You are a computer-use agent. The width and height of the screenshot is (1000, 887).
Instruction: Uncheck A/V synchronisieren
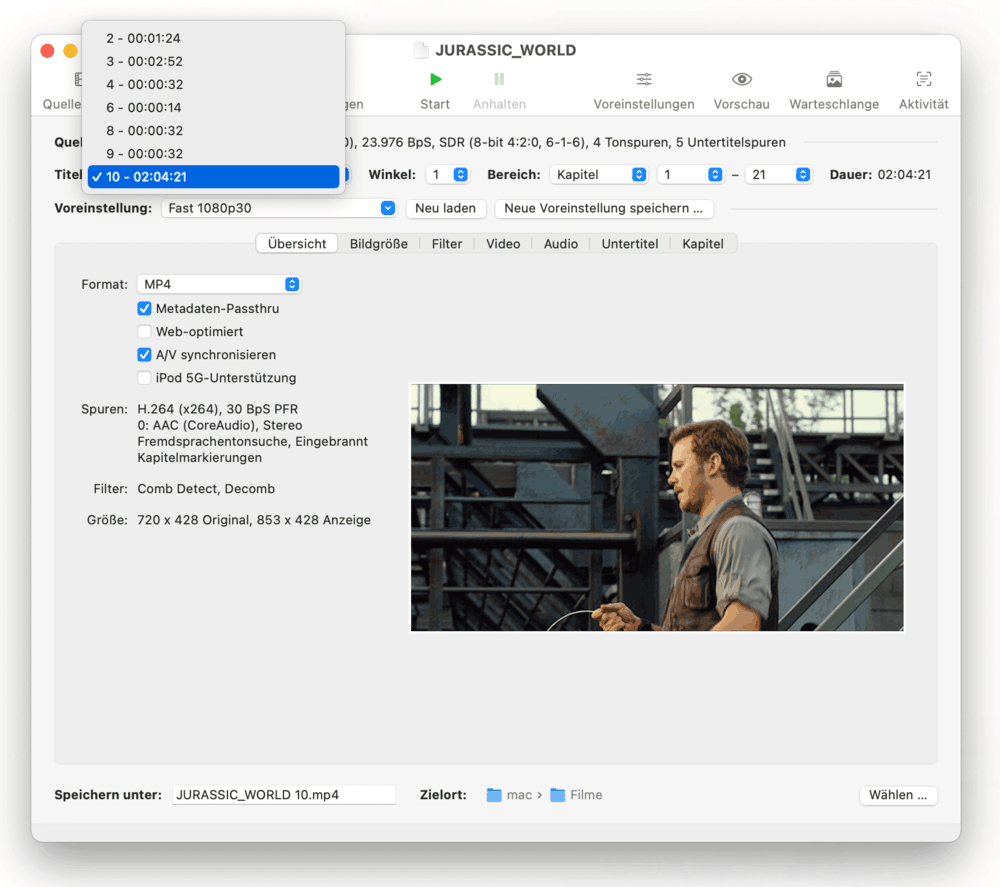click(145, 355)
